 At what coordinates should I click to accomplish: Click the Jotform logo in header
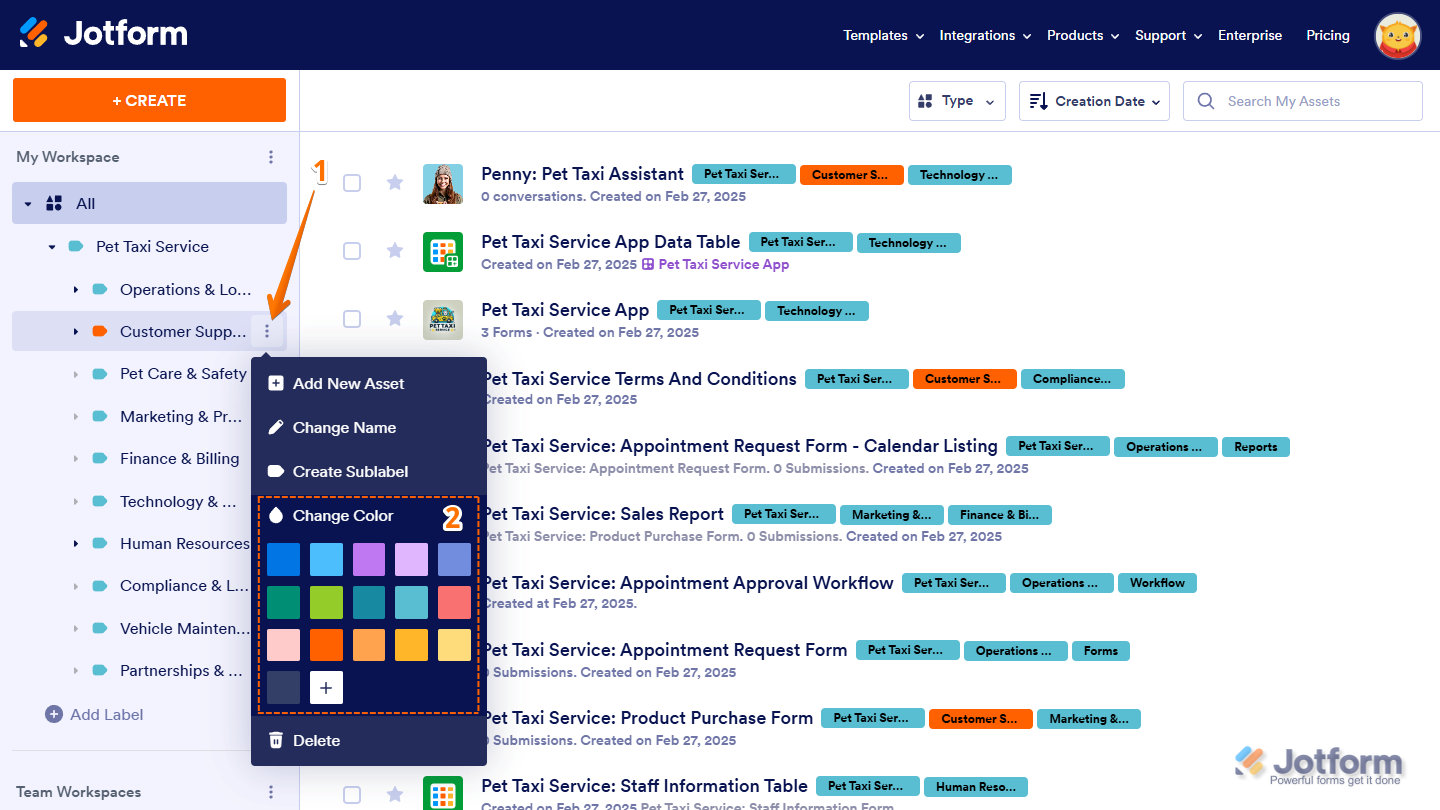coord(103,34)
